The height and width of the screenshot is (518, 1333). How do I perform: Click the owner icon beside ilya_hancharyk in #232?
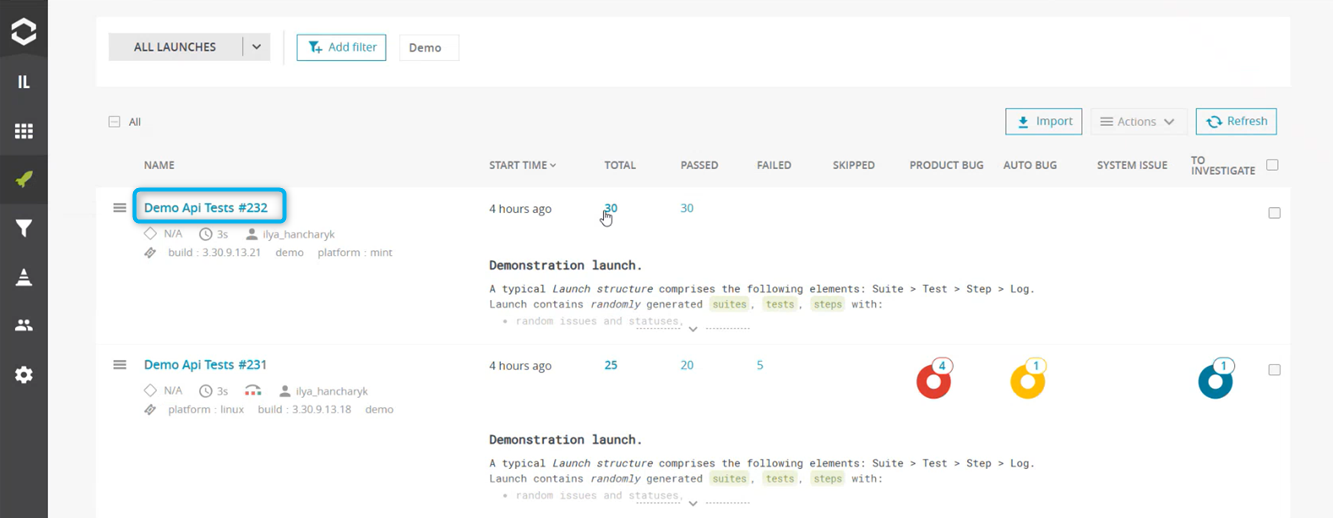pos(252,234)
